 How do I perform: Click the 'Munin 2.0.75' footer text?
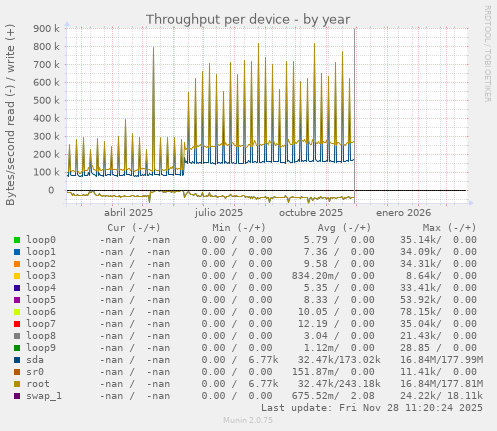[x=248, y=420]
